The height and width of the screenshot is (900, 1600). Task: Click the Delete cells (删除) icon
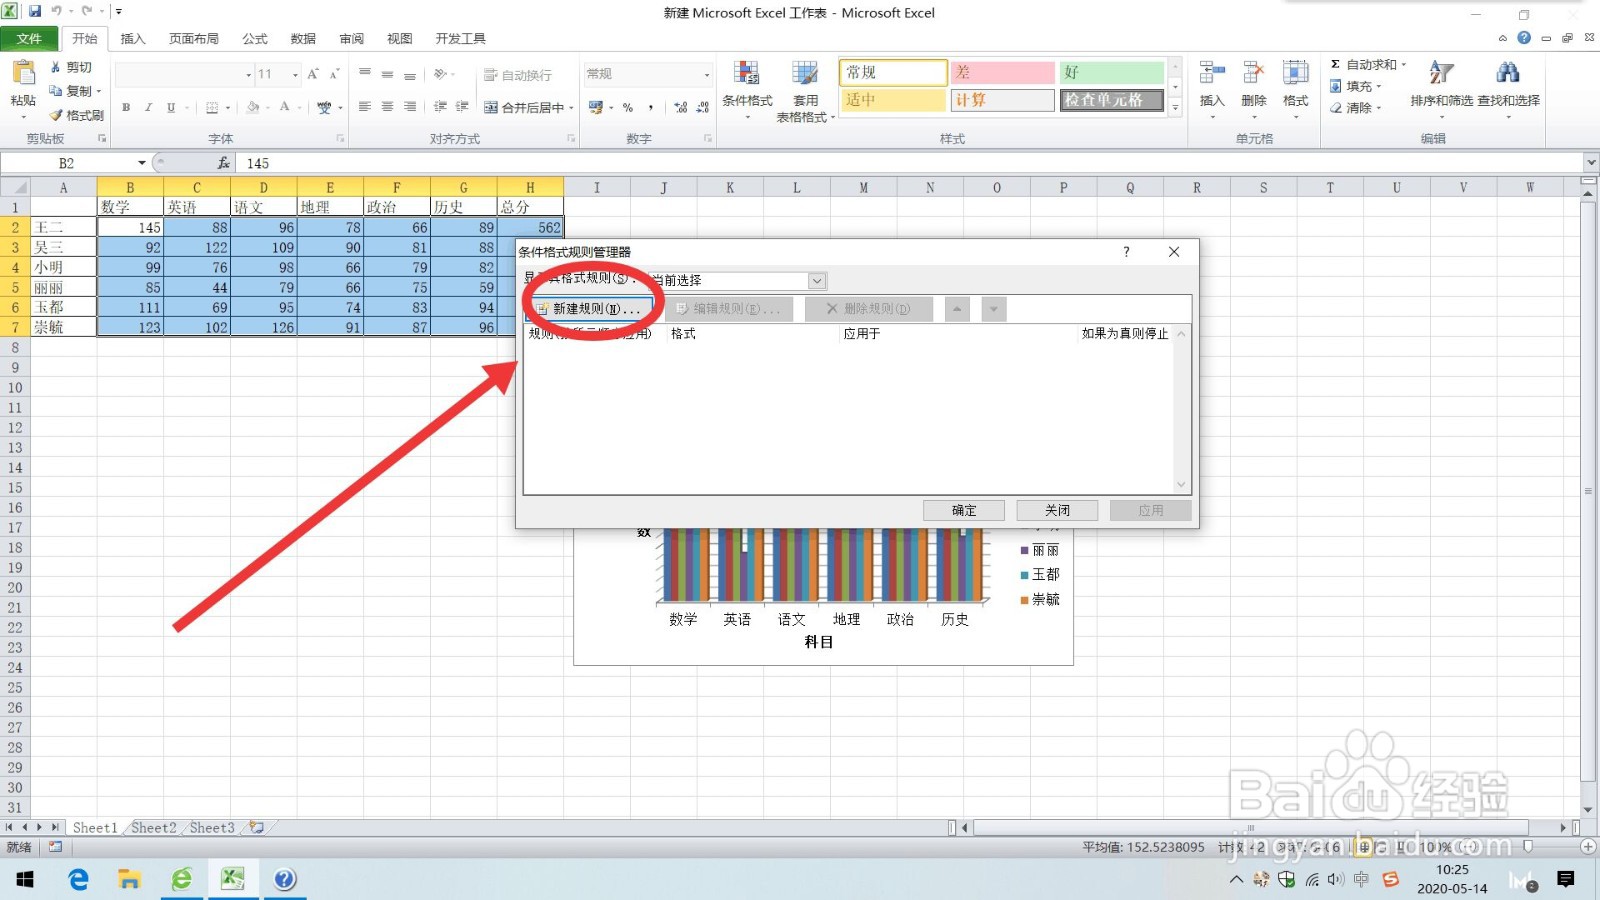(x=1254, y=73)
